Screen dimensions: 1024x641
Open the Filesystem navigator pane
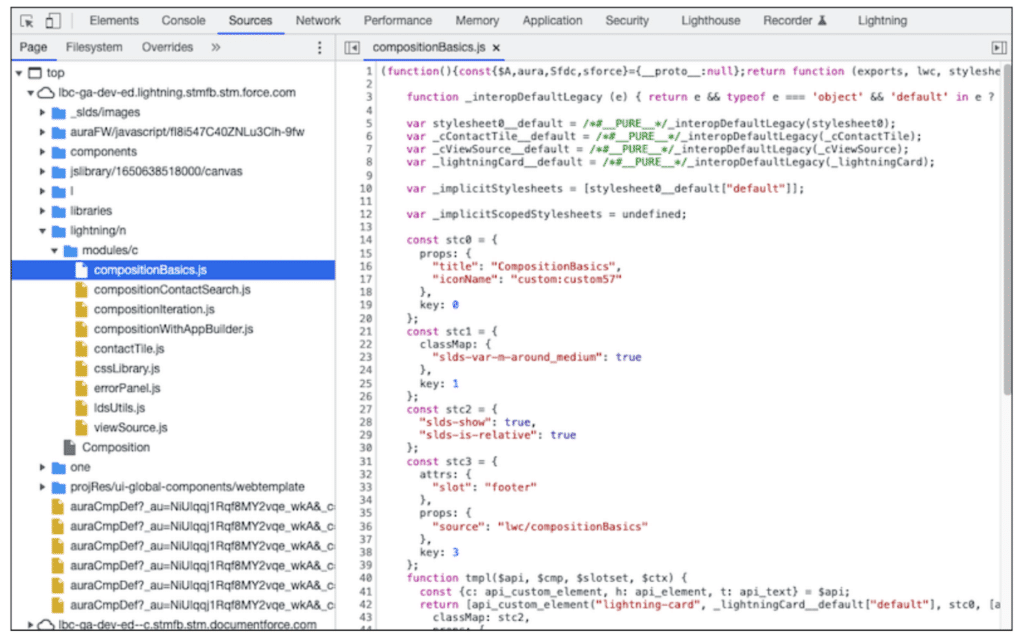(x=94, y=47)
